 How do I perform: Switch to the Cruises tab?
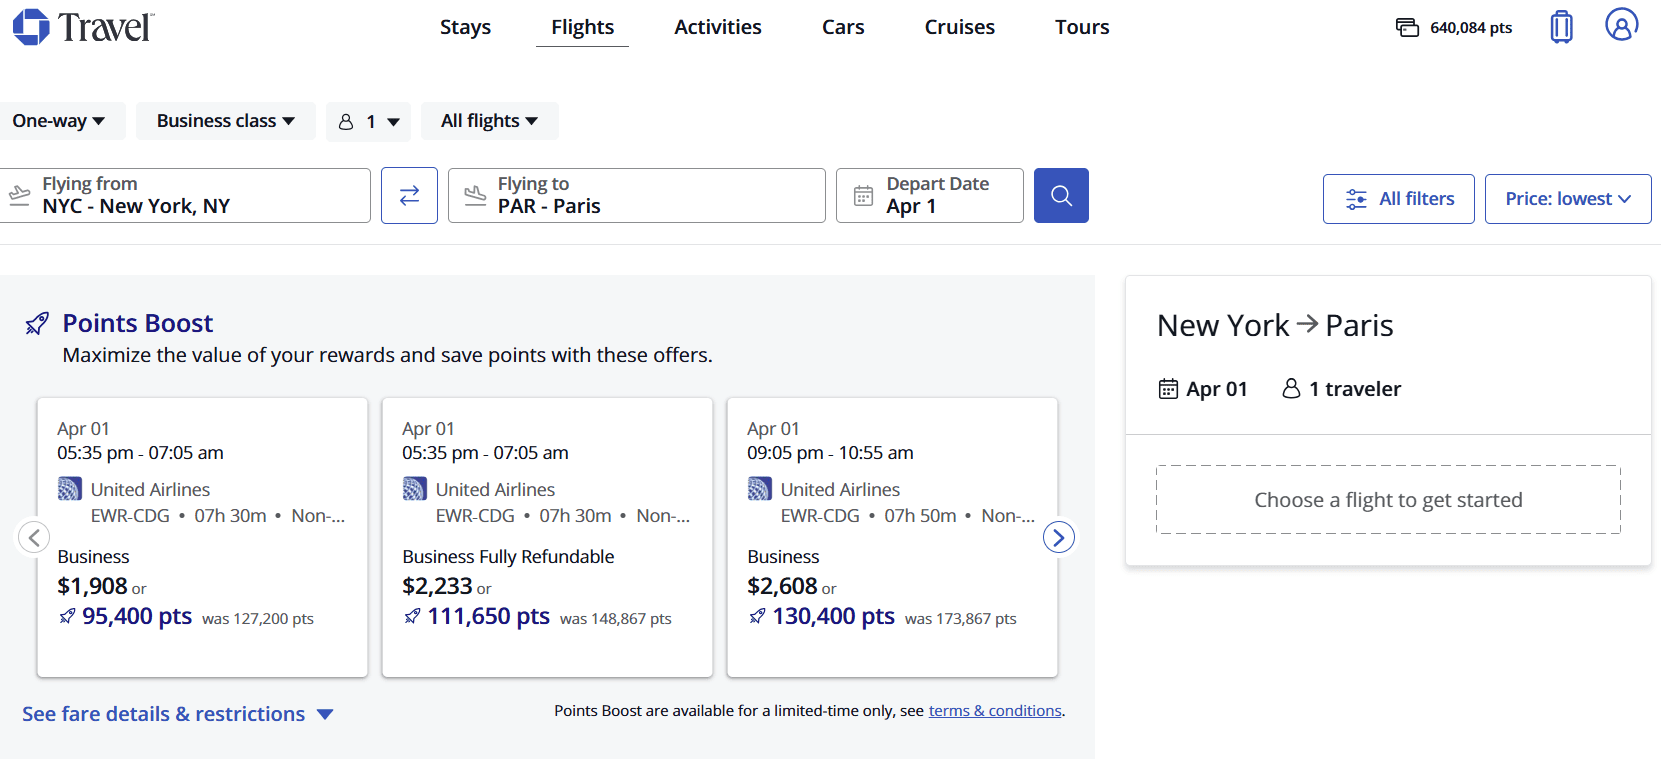[x=959, y=27]
